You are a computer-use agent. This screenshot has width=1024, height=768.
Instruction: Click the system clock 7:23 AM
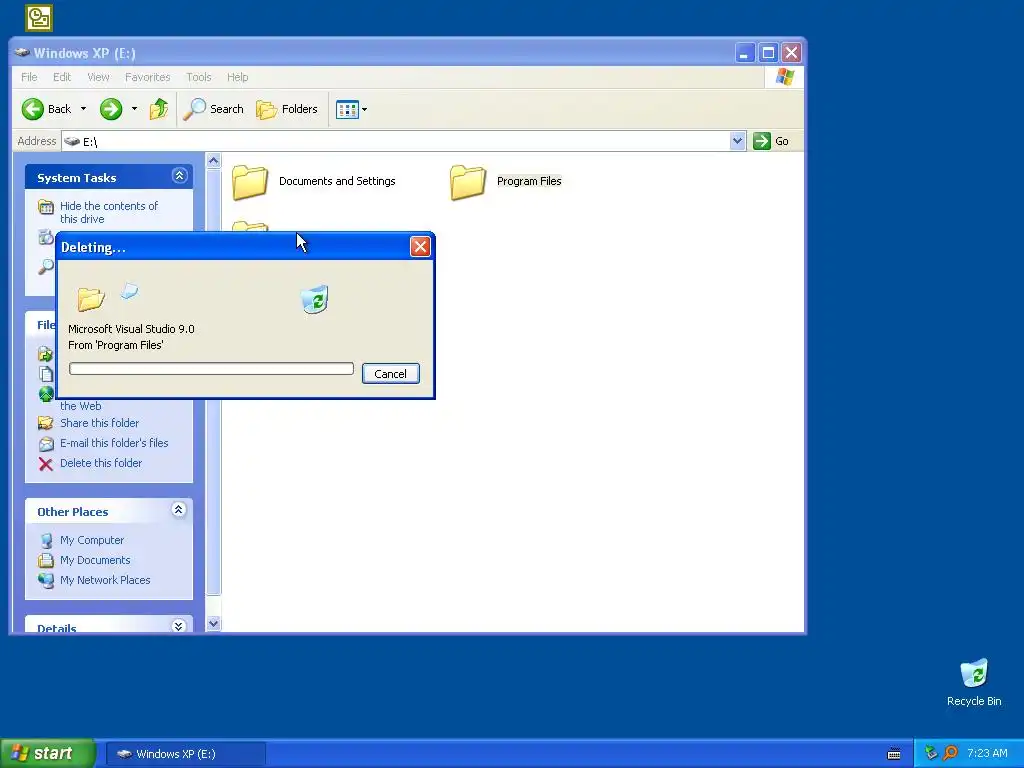click(x=987, y=753)
